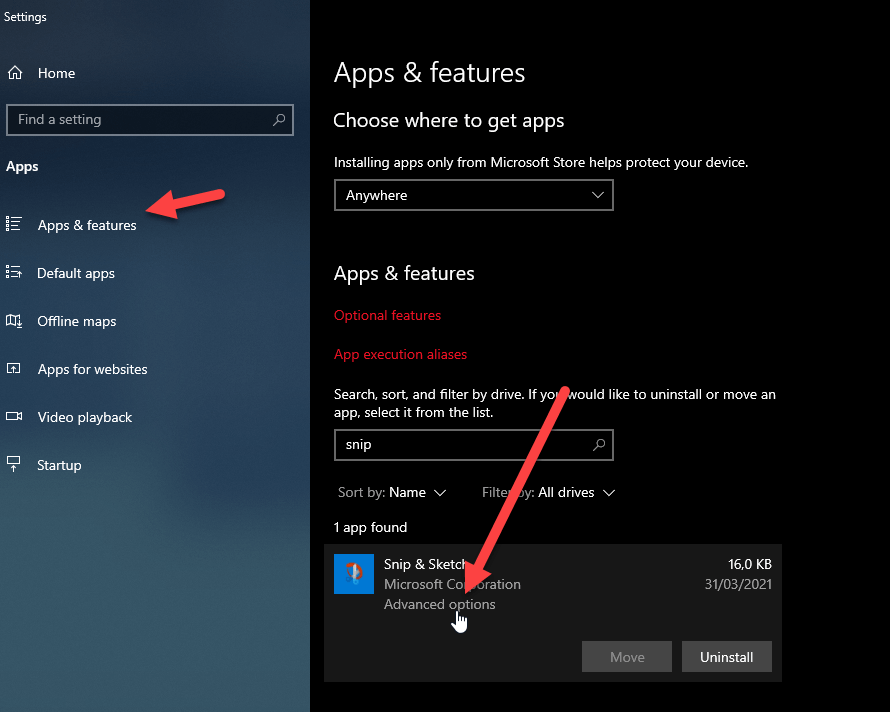
Task: Click the Uninstall button
Action: coord(727,657)
